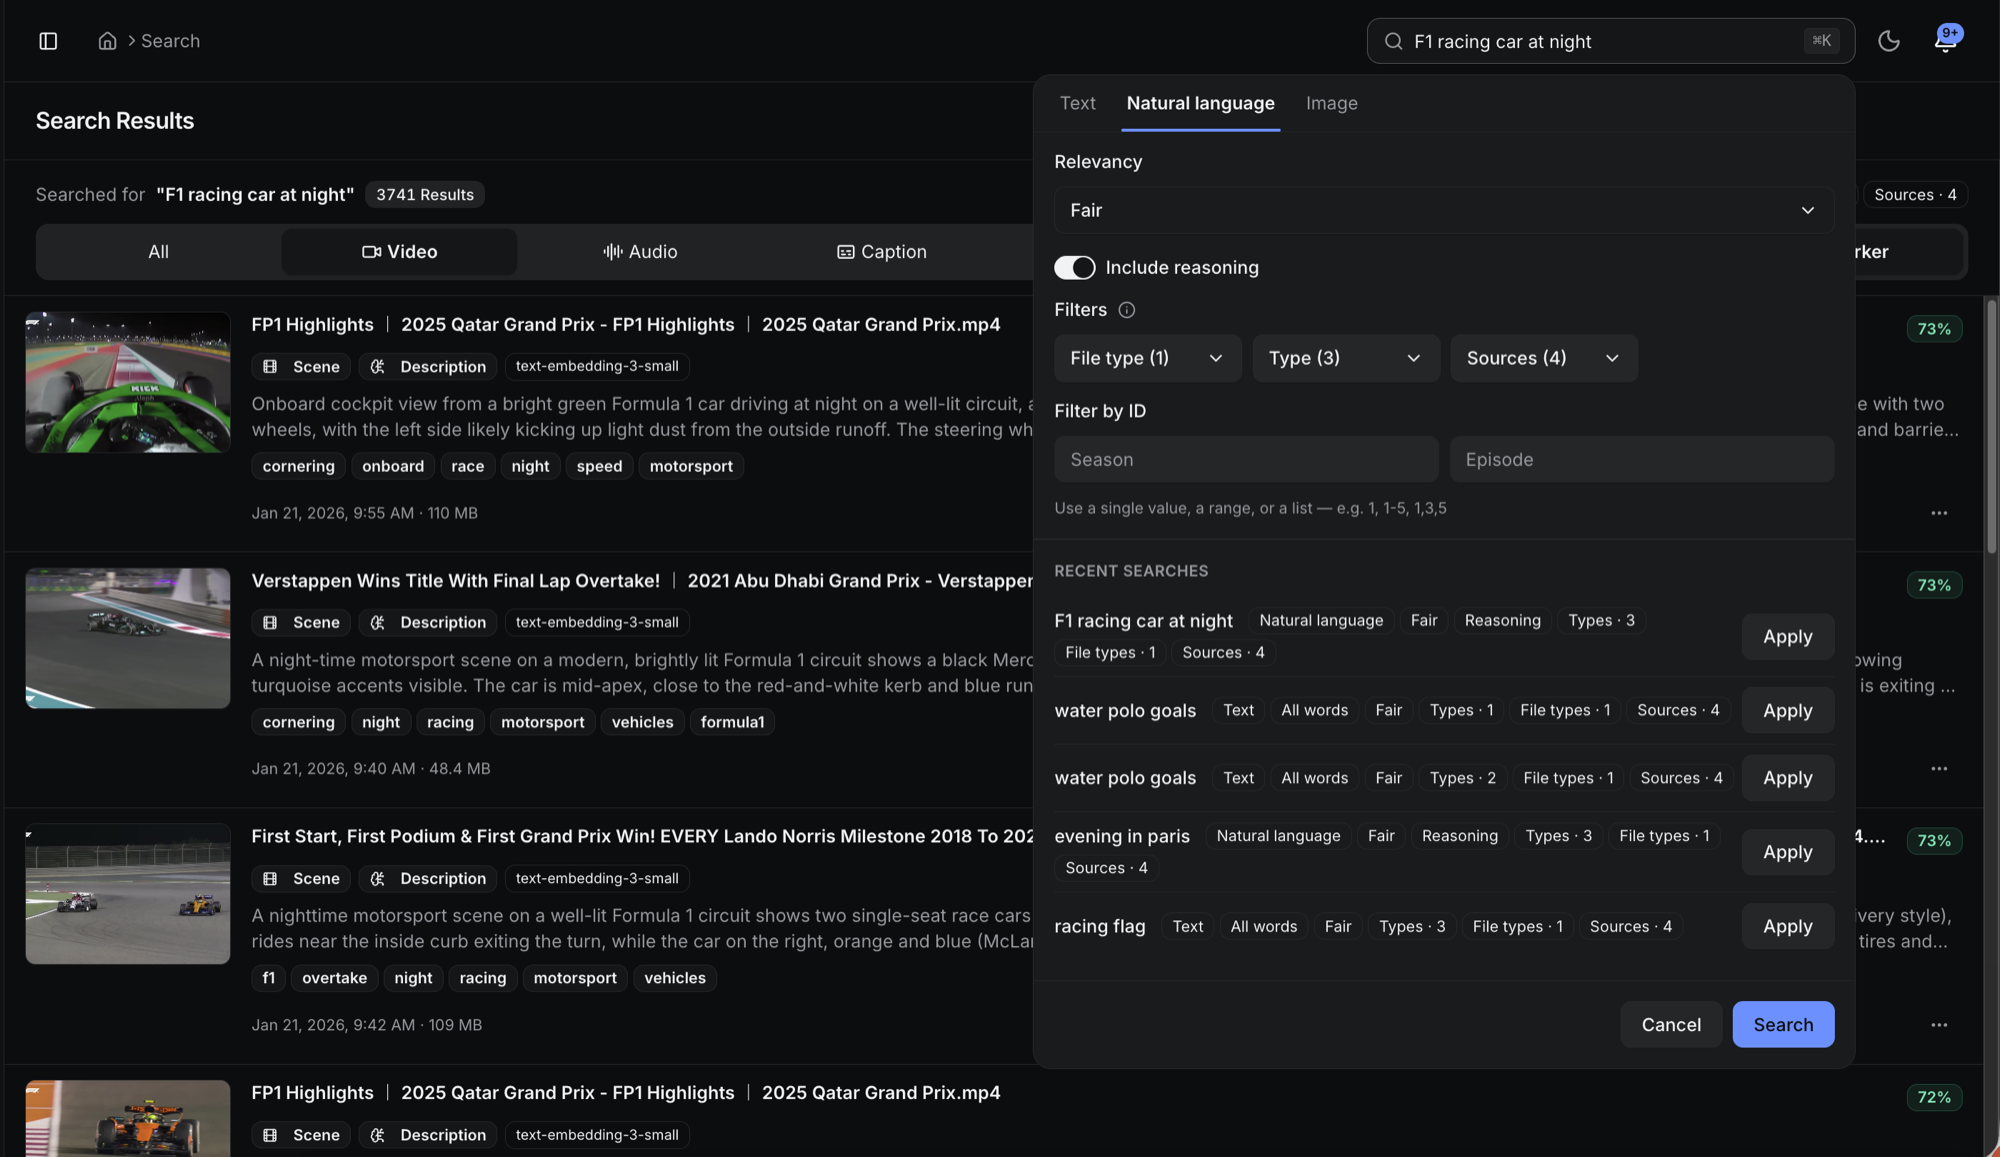2000x1157 pixels.
Task: Click the onboard tag on first result
Action: [393, 466]
